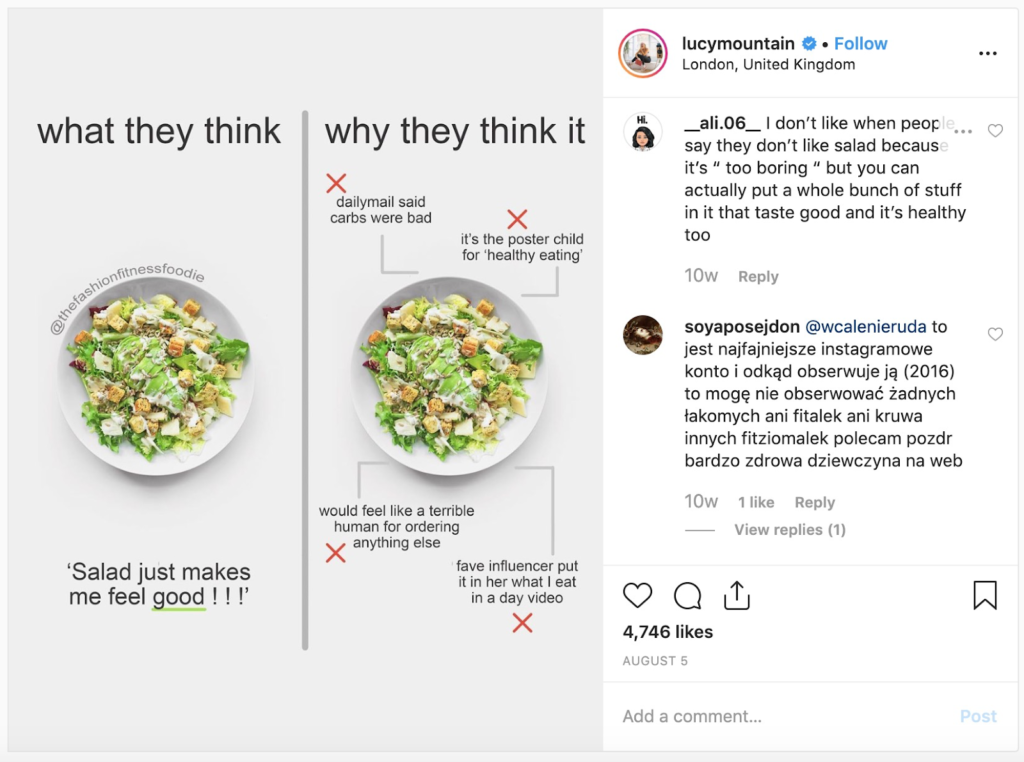This screenshot has height=762, width=1024.
Task: Open lucymountain profile picture
Action: tap(643, 54)
